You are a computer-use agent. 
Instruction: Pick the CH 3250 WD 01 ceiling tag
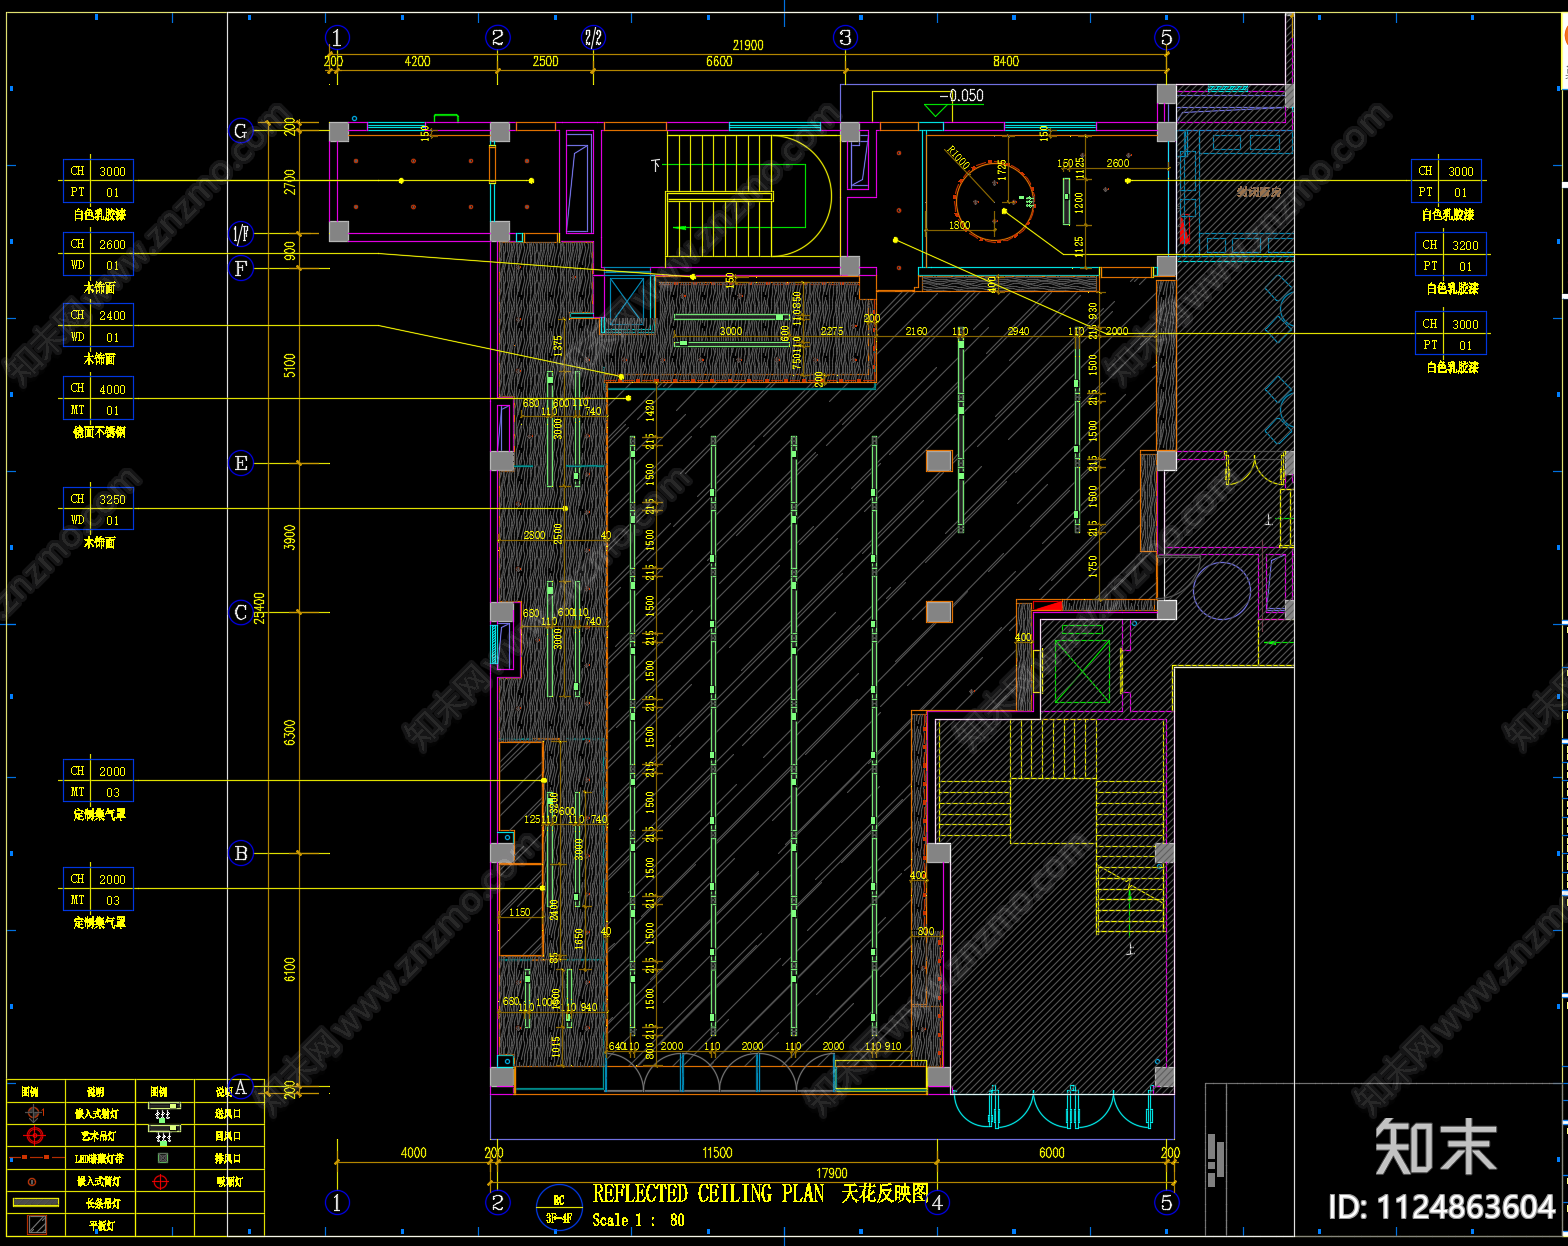[98, 509]
